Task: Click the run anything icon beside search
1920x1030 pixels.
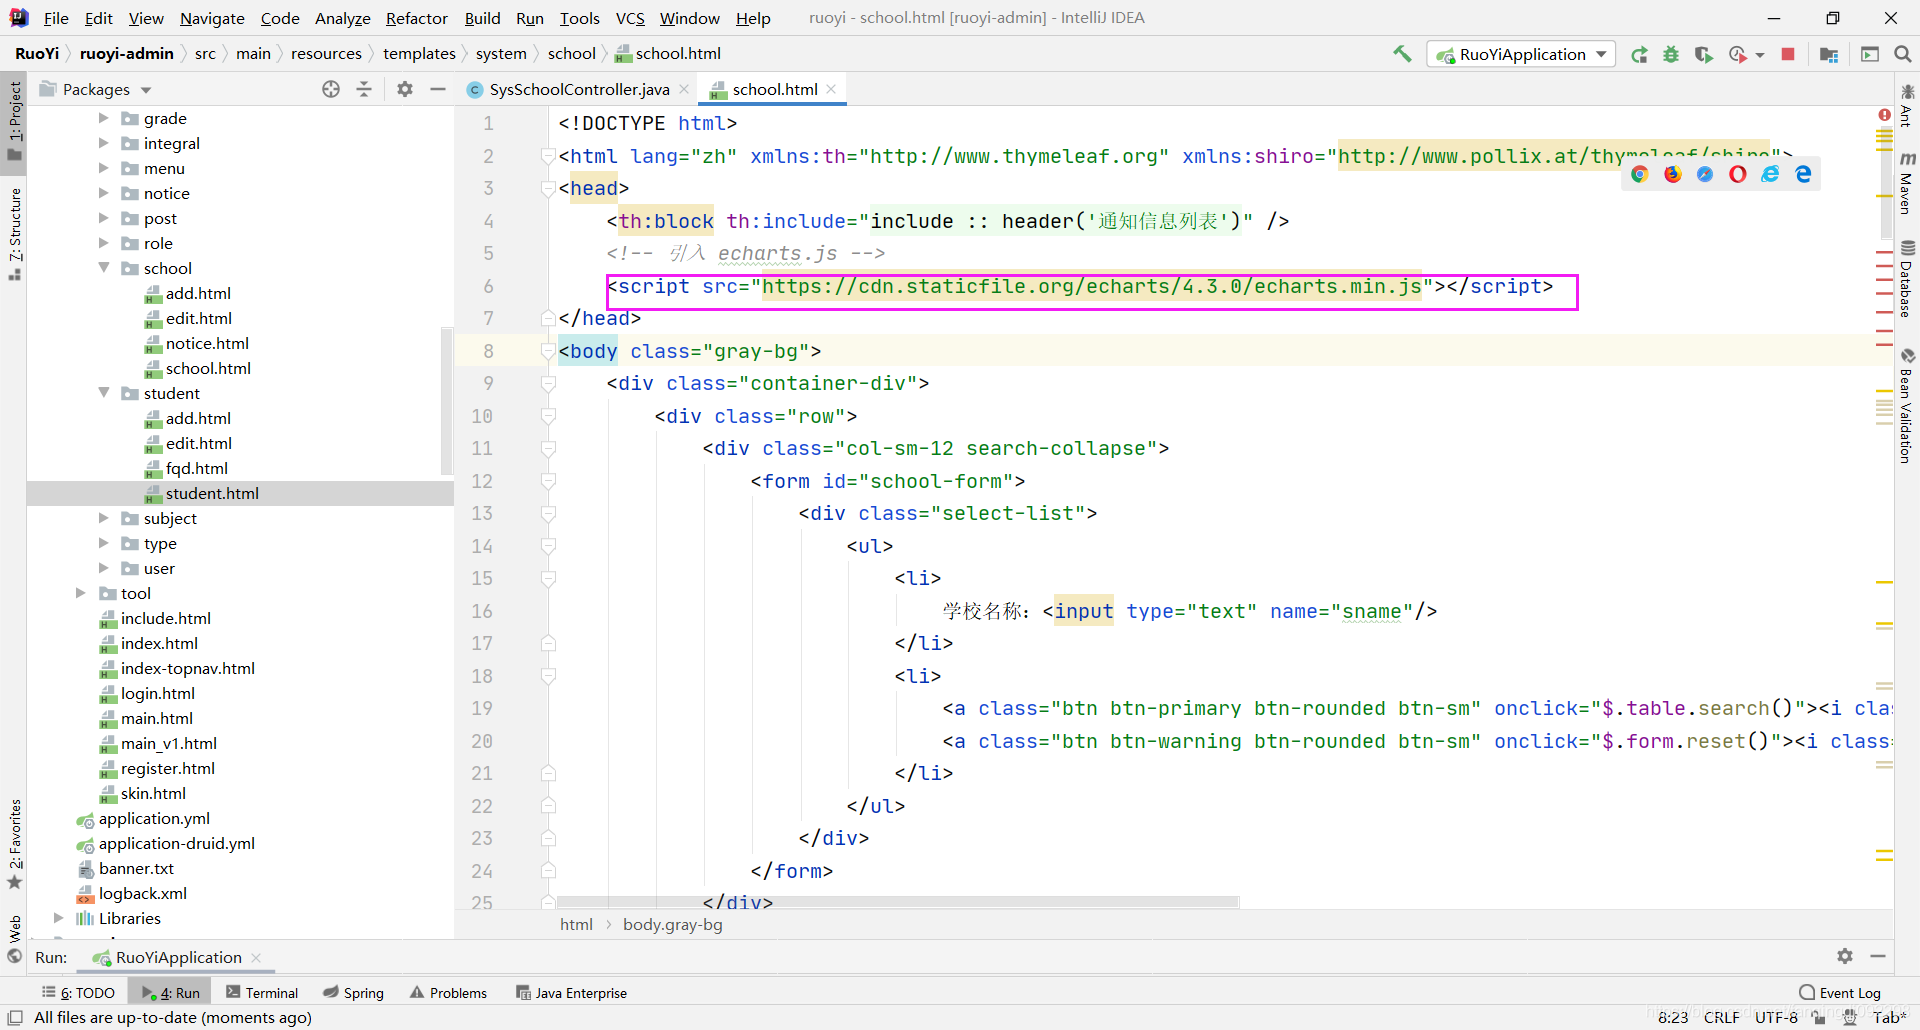Action: 1870,55
